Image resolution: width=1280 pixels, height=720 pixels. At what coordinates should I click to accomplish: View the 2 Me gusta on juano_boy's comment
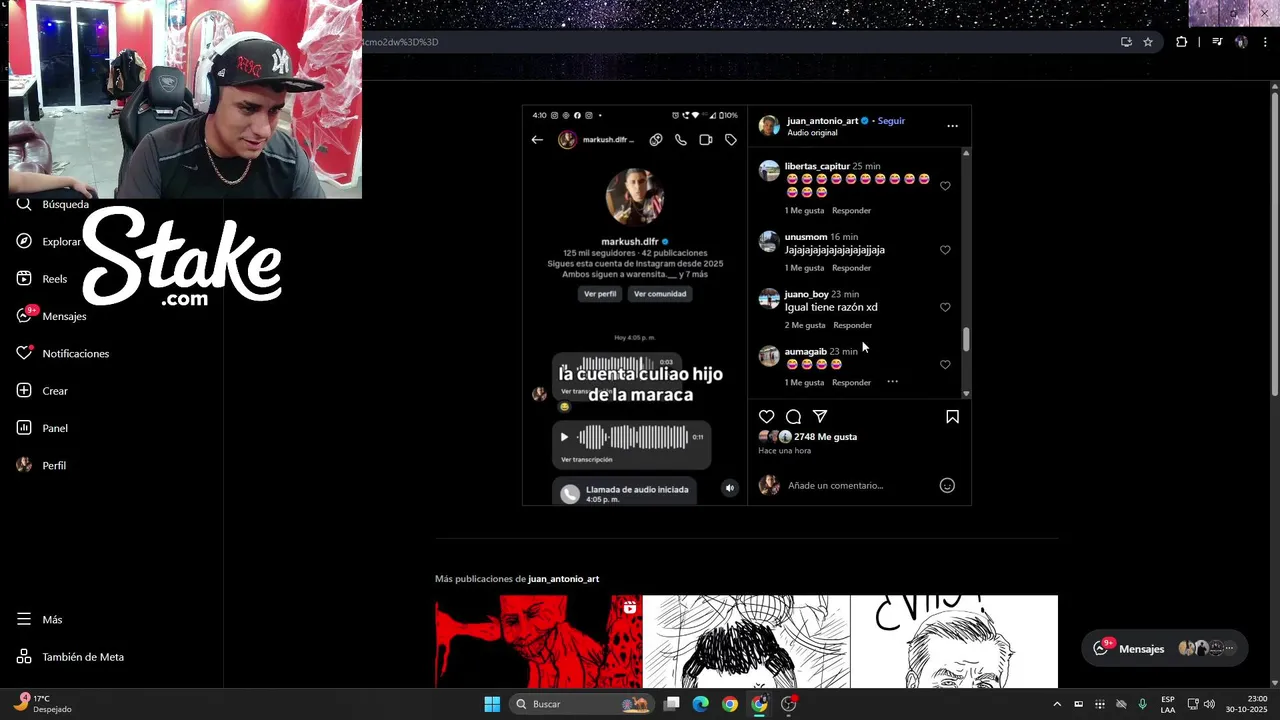click(x=805, y=325)
